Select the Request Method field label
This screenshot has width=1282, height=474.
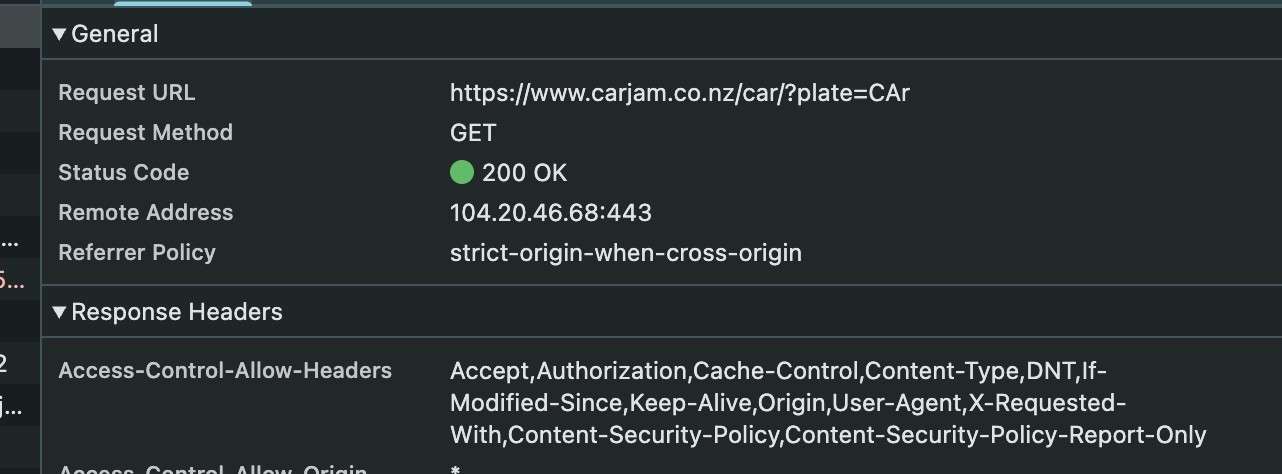click(x=145, y=133)
